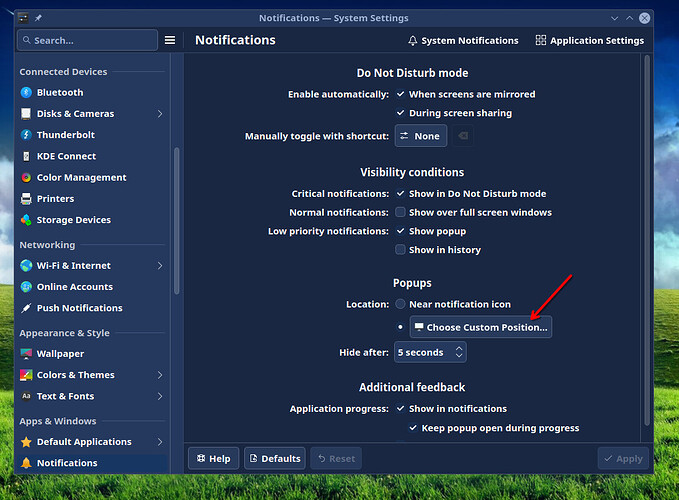Set shortcut using the "None" button
The height and width of the screenshot is (500, 679).
pos(420,136)
